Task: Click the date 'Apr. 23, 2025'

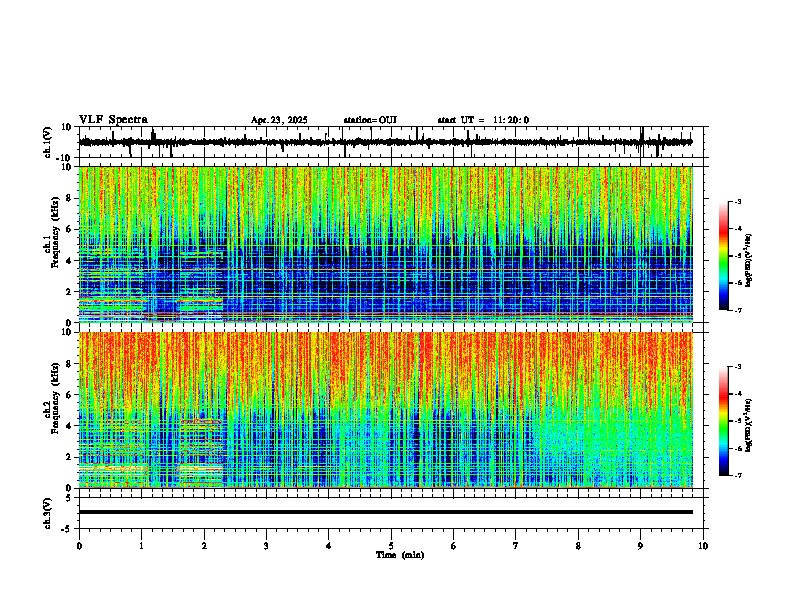Action: point(279,120)
